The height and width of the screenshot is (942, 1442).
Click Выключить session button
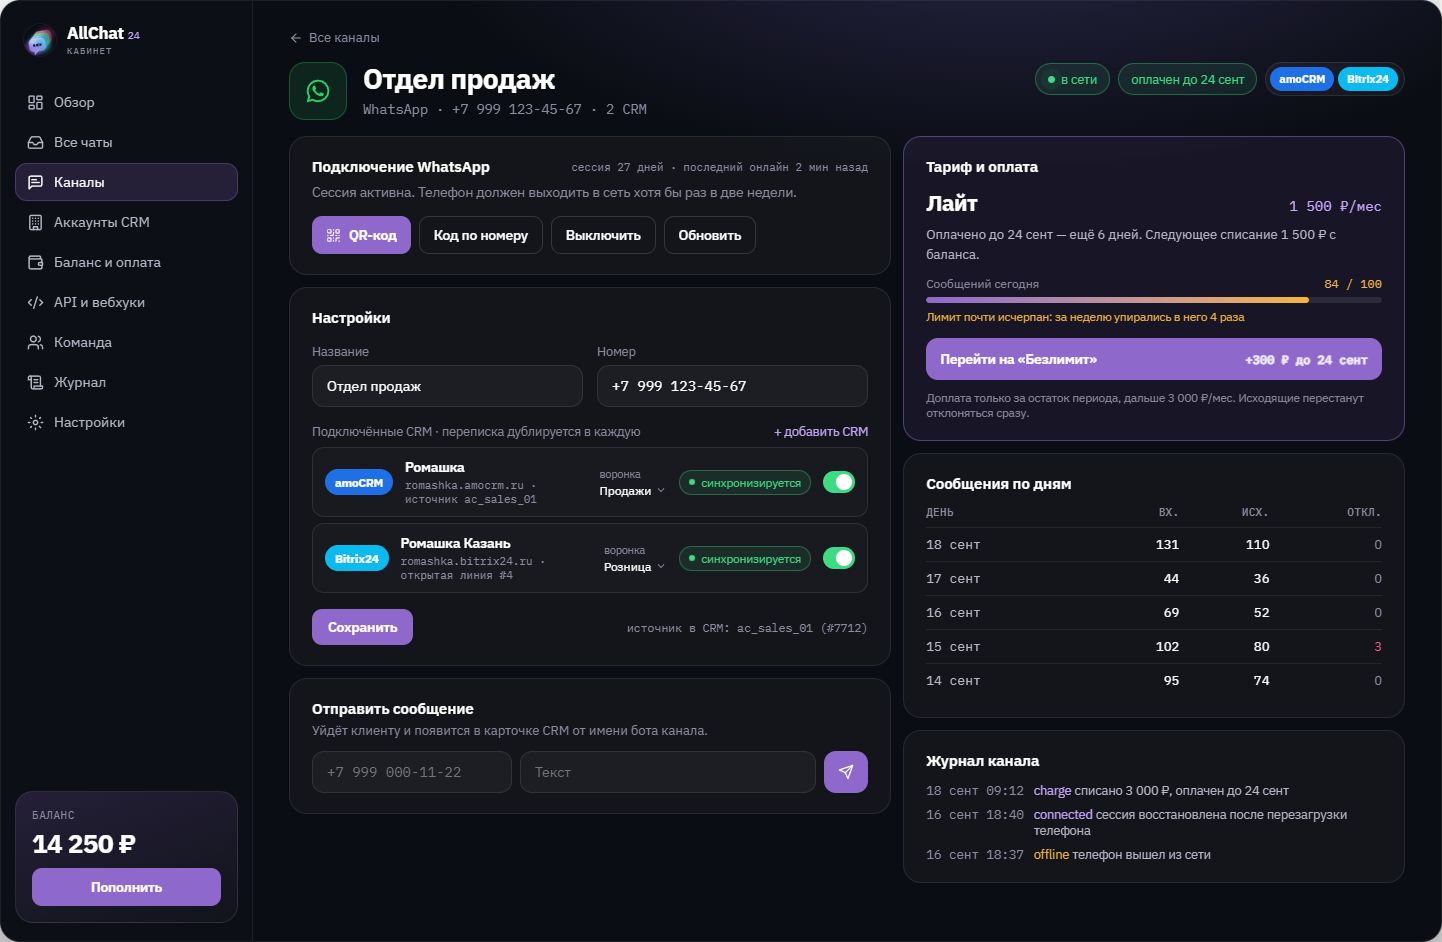click(603, 235)
